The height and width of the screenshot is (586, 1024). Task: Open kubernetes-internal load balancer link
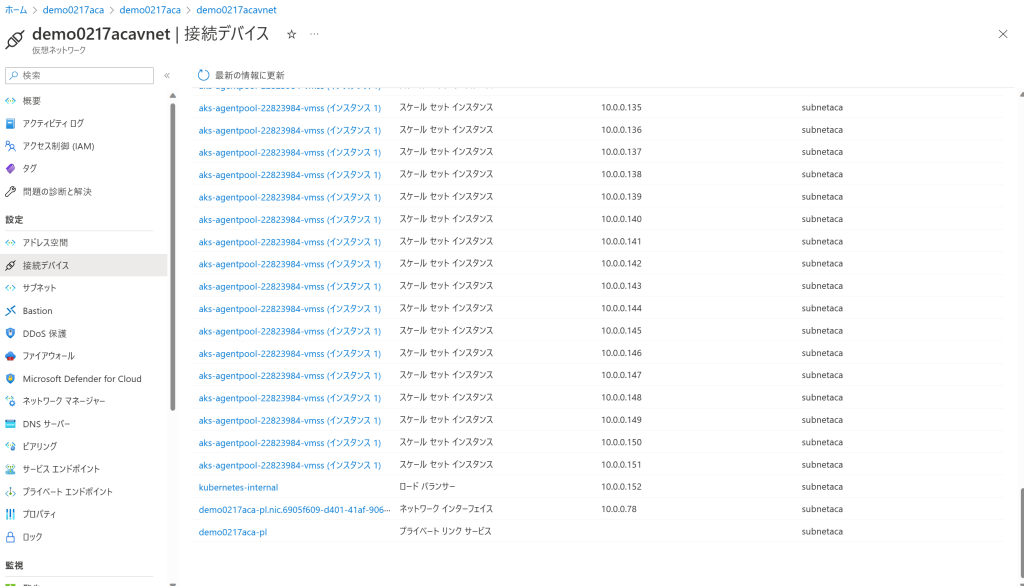pyautogui.click(x=238, y=487)
